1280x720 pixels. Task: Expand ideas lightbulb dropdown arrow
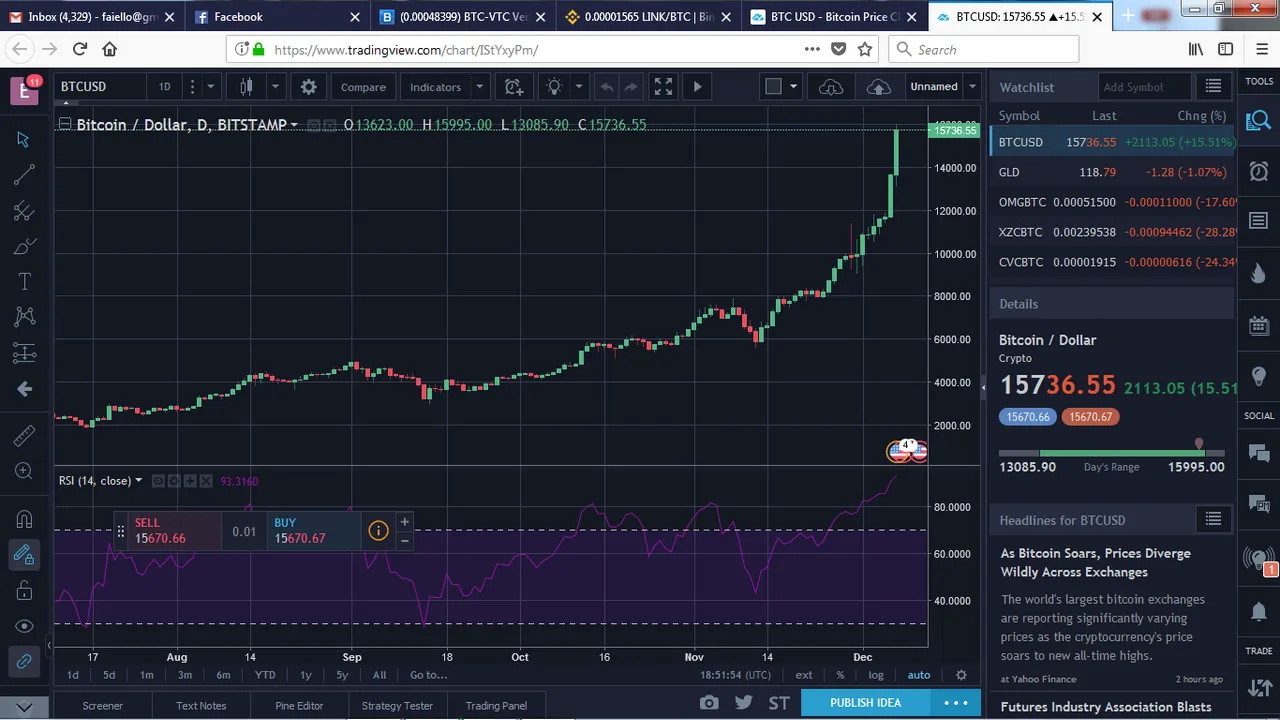(x=578, y=87)
